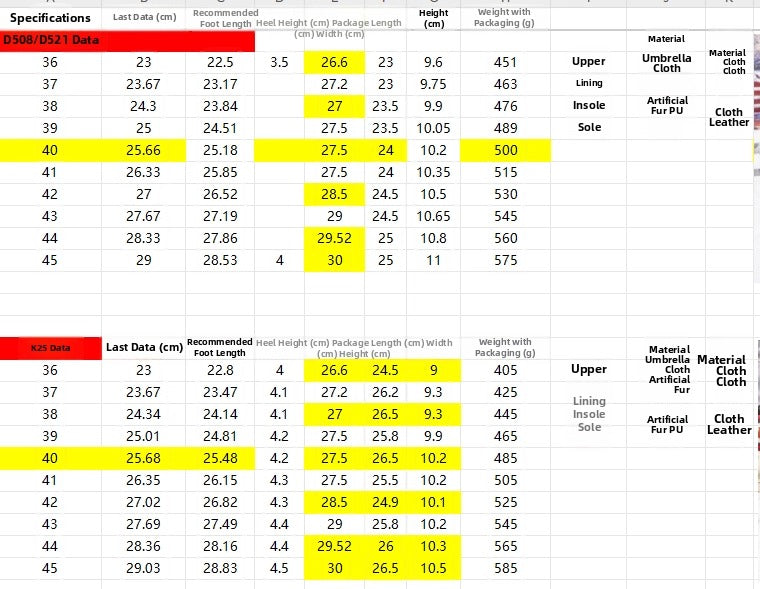The width and height of the screenshot is (760, 589).
Task: Click the Height (cm) column header
Action: (433, 18)
